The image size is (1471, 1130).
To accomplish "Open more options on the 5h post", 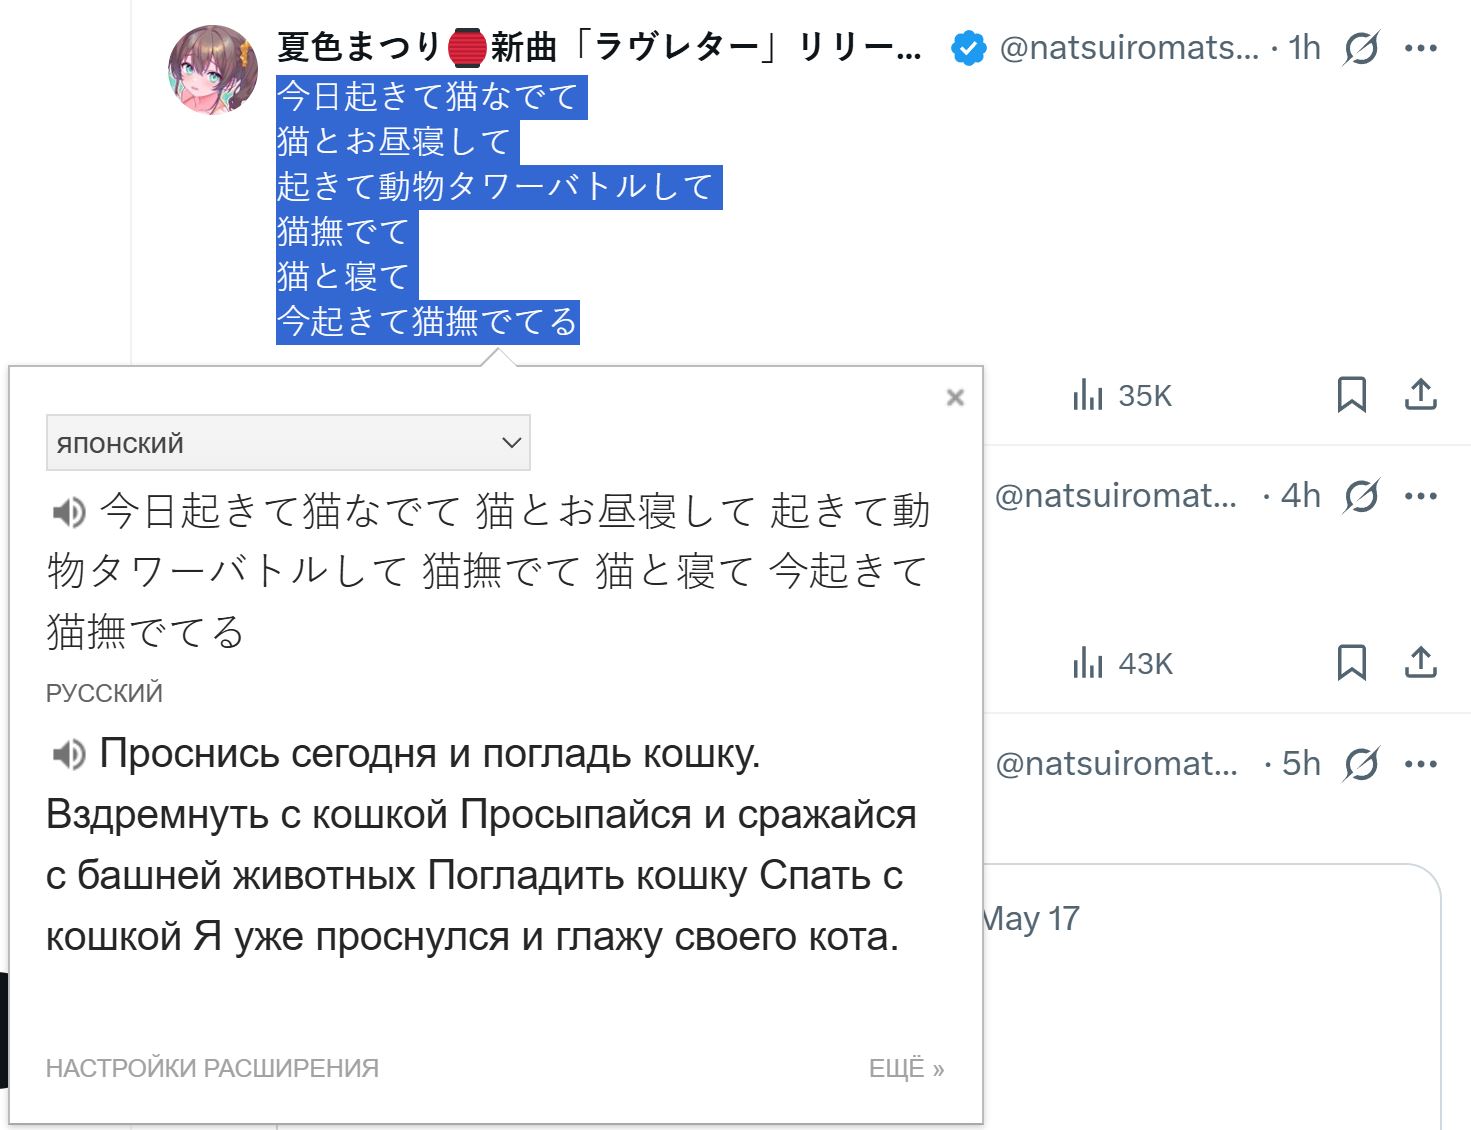I will click(1421, 764).
